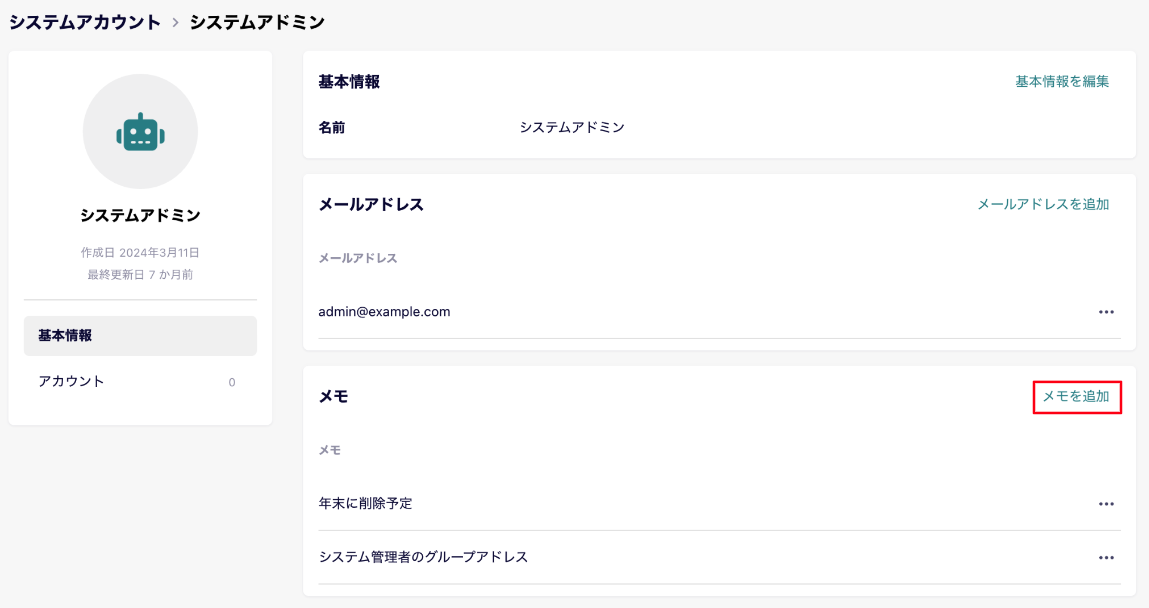Open options for システム管理者のグループアドレス memo
This screenshot has width=1149, height=608.
tap(1106, 557)
